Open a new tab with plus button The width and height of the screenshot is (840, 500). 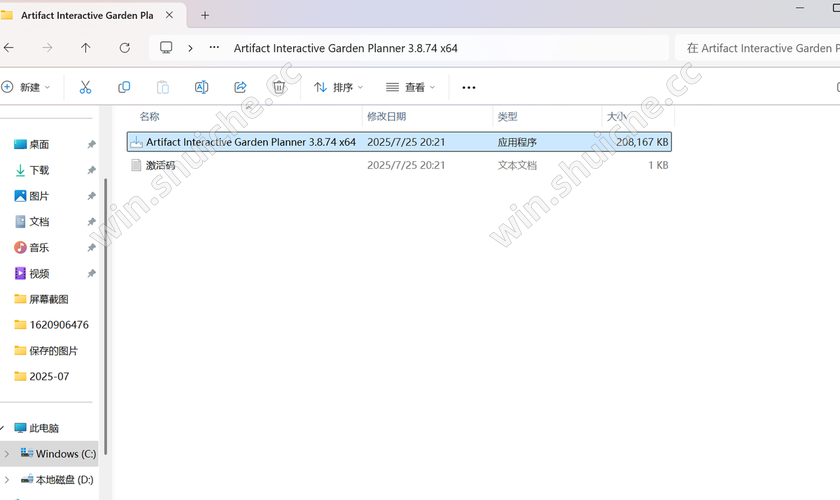[x=205, y=16]
